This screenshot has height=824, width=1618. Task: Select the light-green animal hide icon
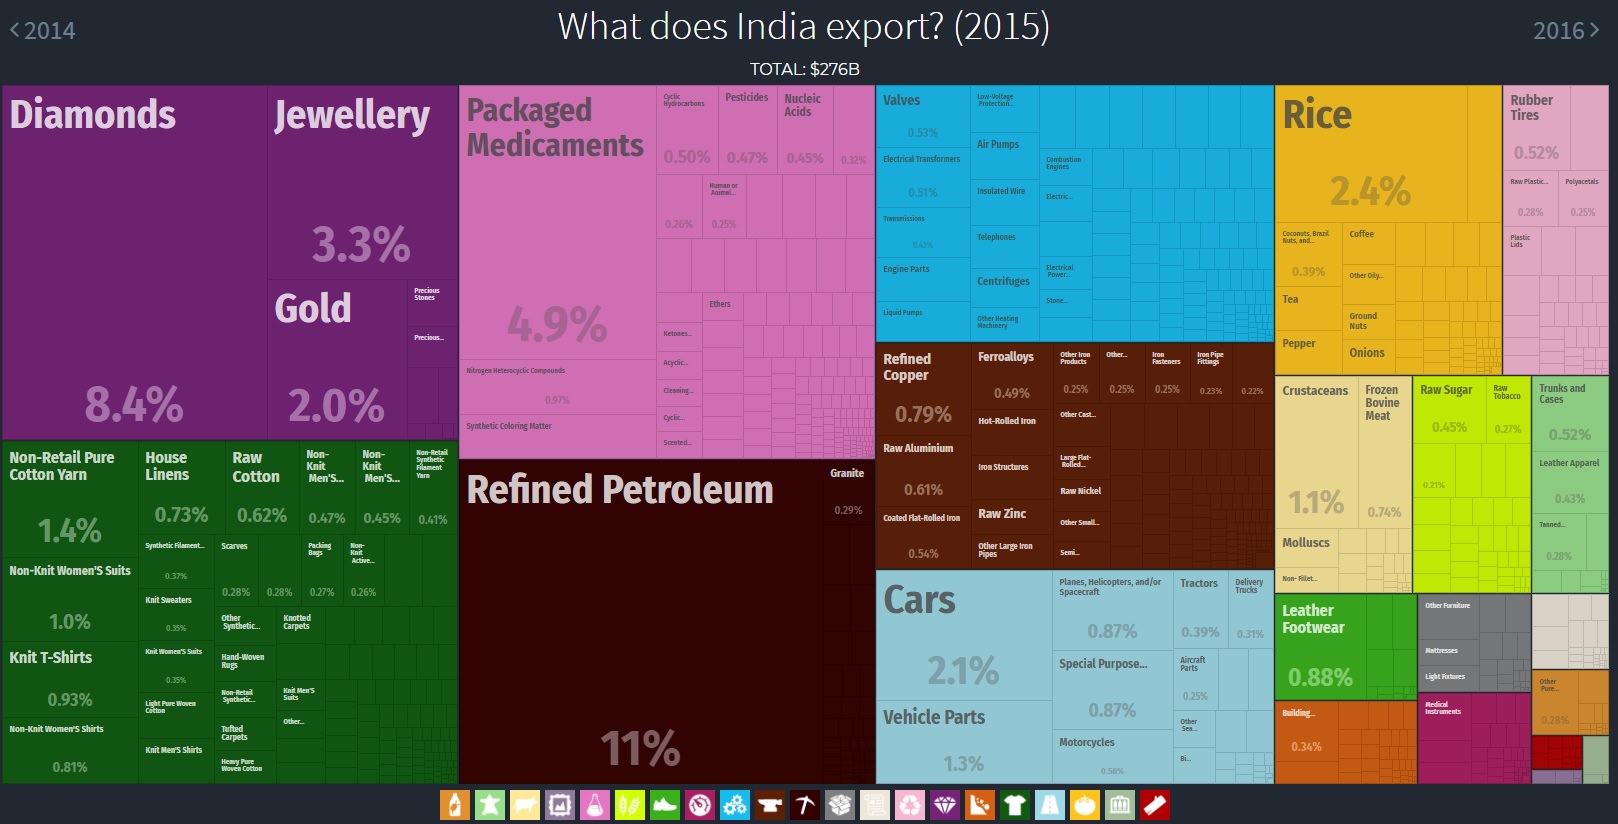pyautogui.click(x=490, y=805)
